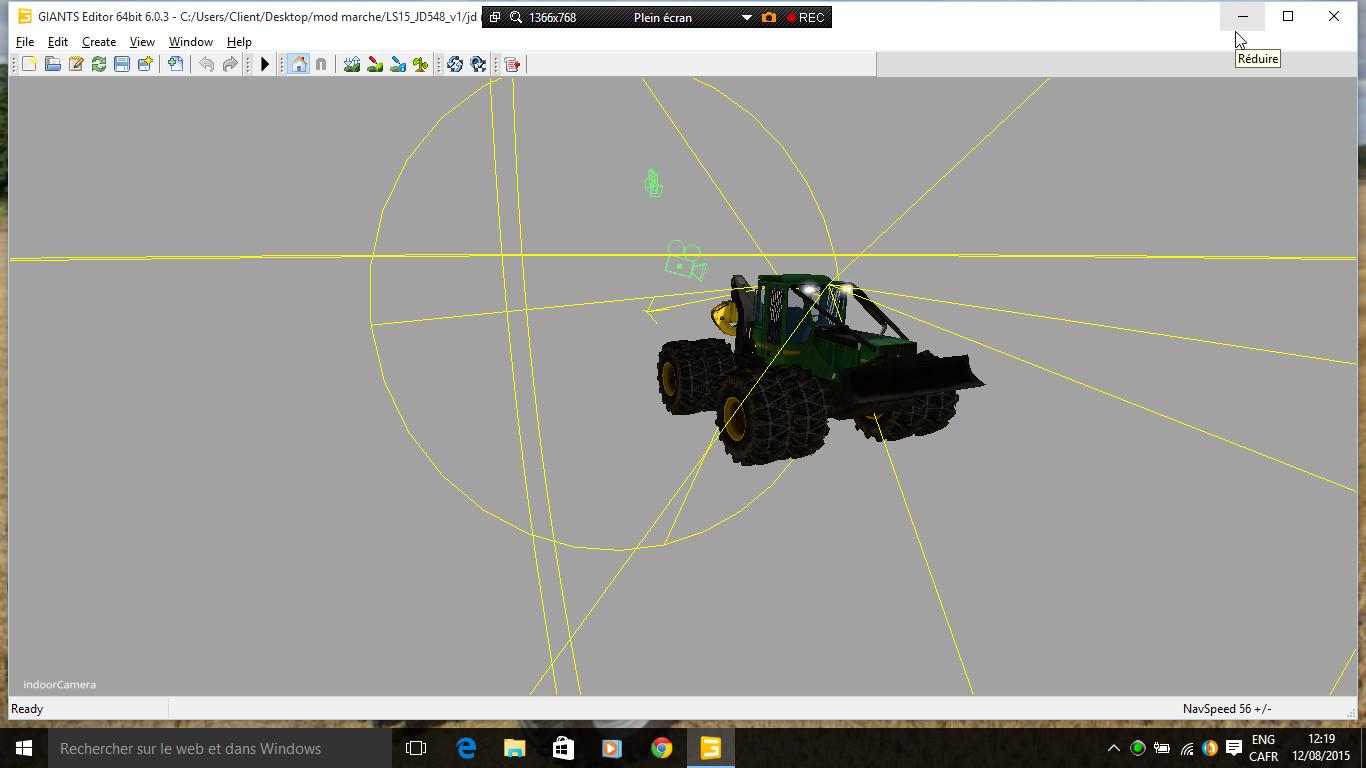Click the Open file folder icon
Viewport: 1366px width, 768px height.
(x=52, y=64)
